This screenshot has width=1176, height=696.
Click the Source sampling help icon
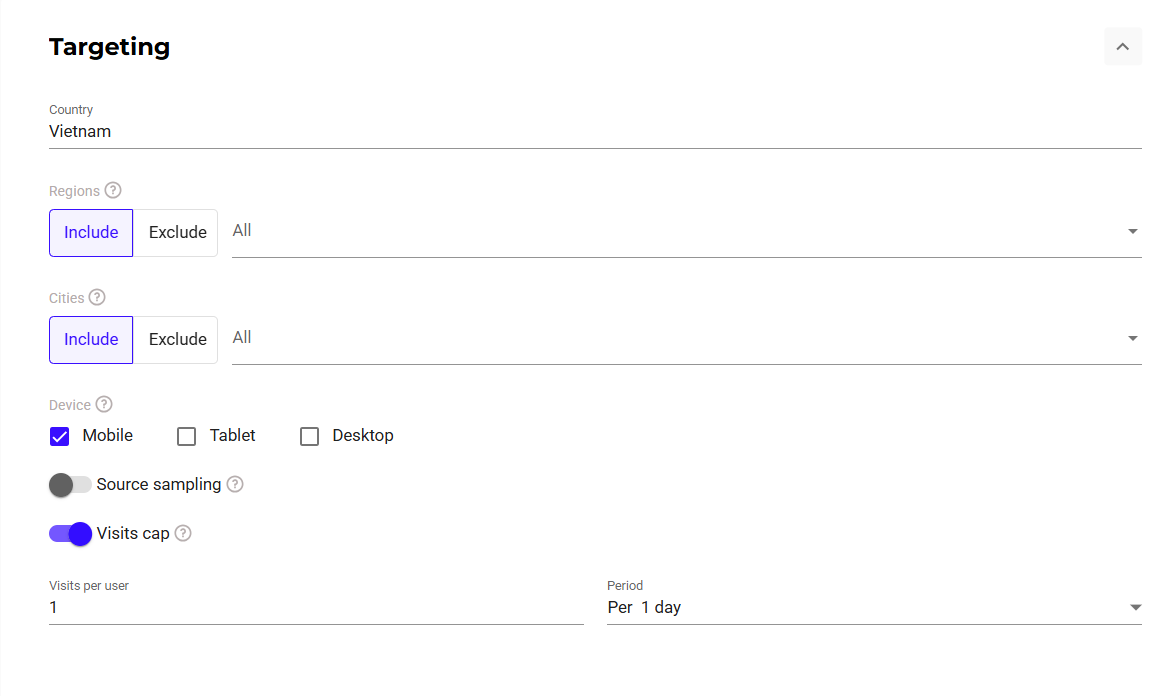click(235, 484)
